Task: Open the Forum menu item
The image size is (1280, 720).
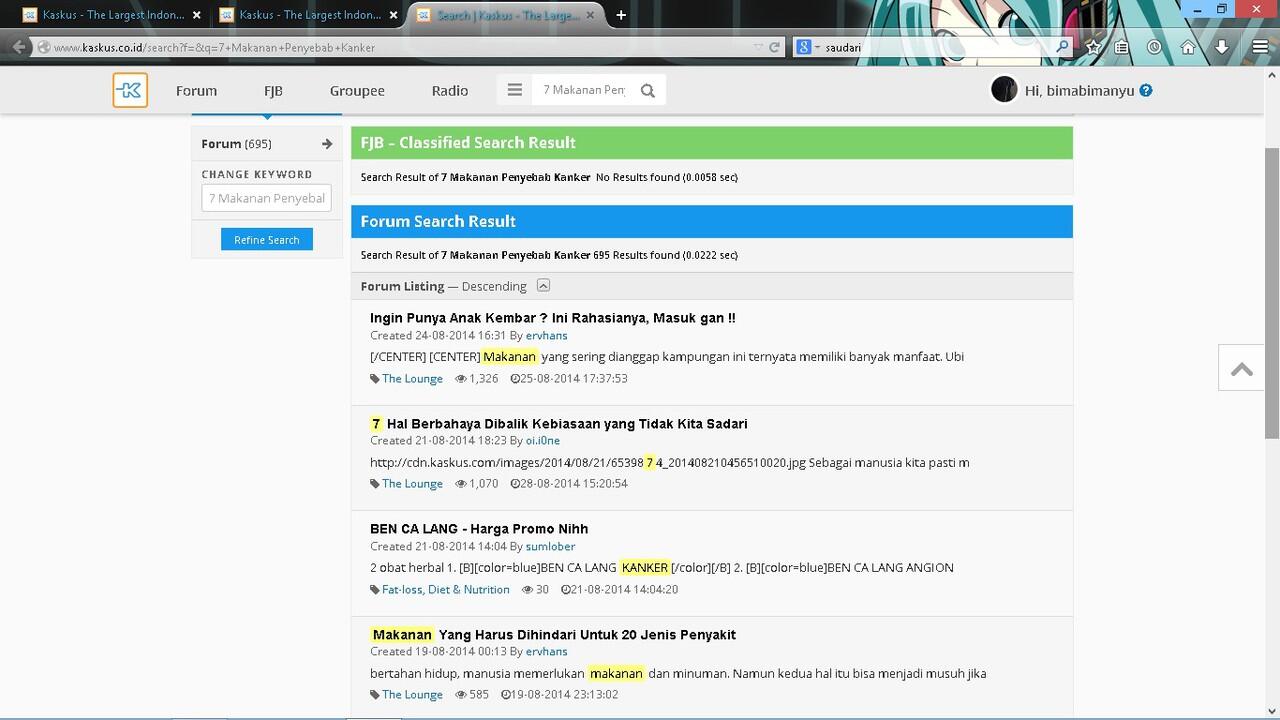Action: coord(196,90)
